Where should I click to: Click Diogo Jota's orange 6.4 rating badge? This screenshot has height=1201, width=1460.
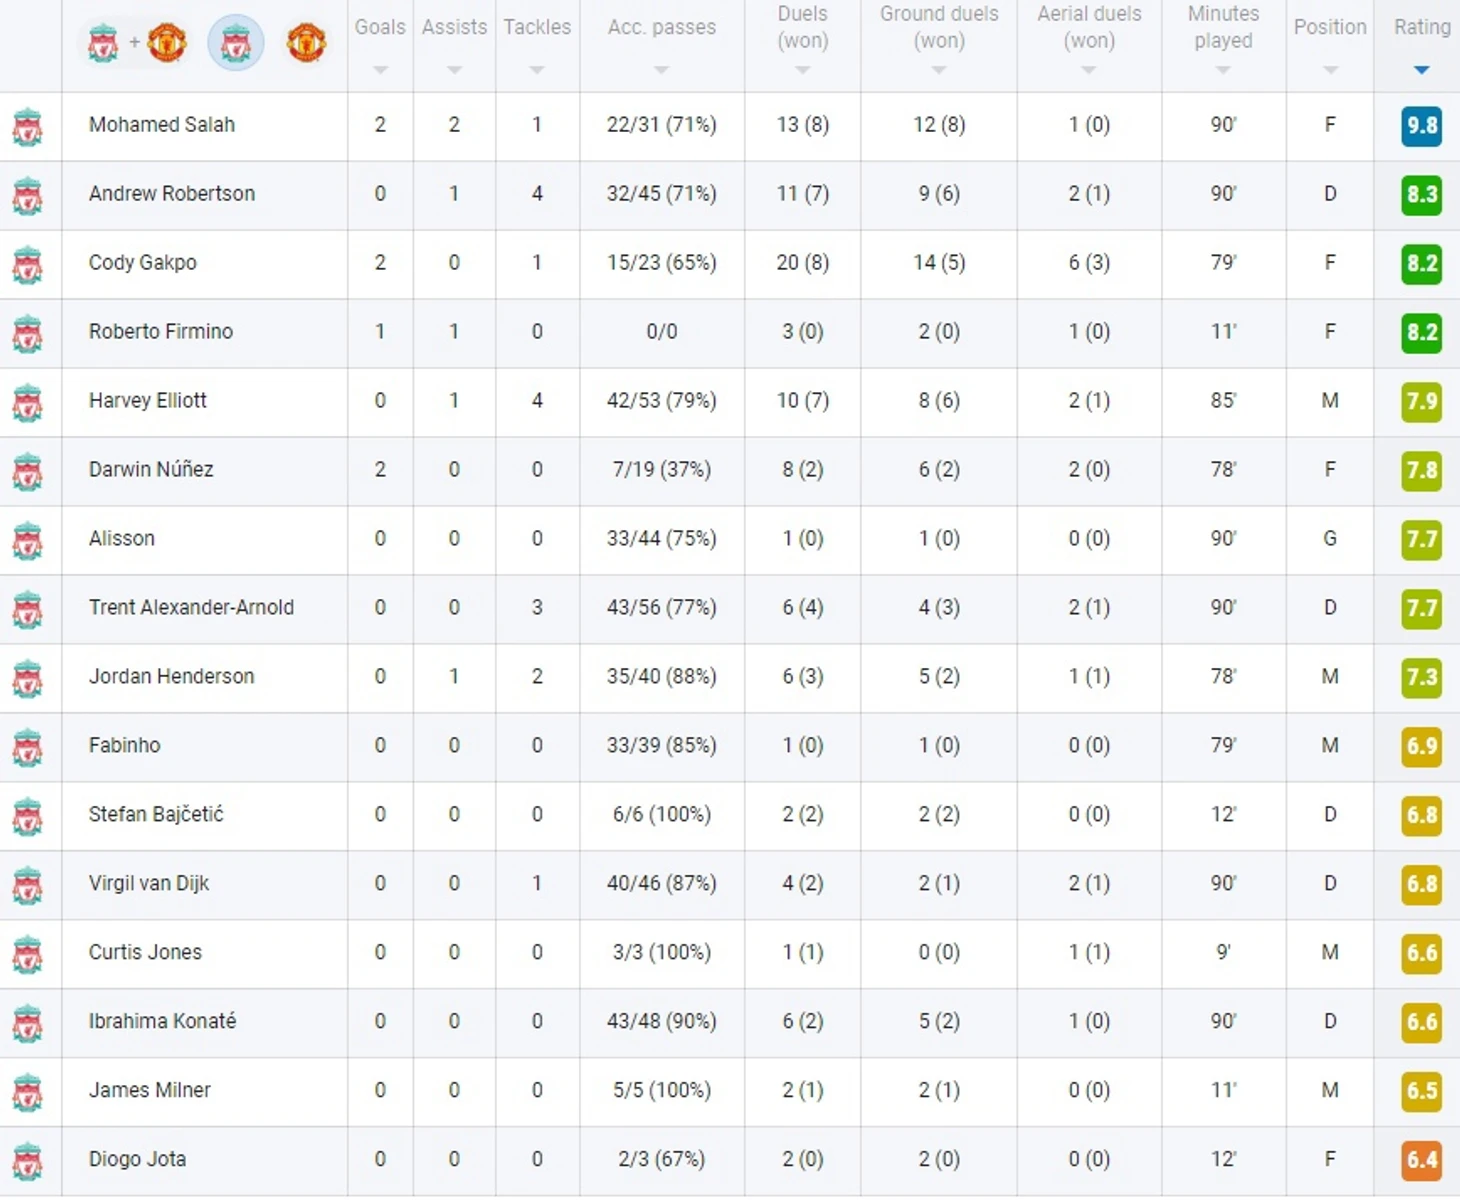[1422, 1160]
